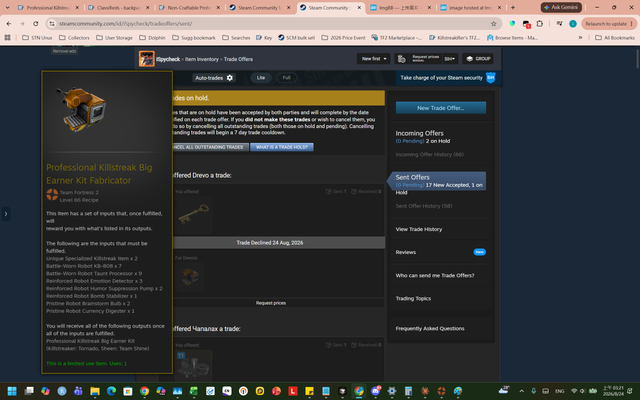Click the shield extension icon in toolbar
This screenshot has width=640, height=400.
point(512,24)
